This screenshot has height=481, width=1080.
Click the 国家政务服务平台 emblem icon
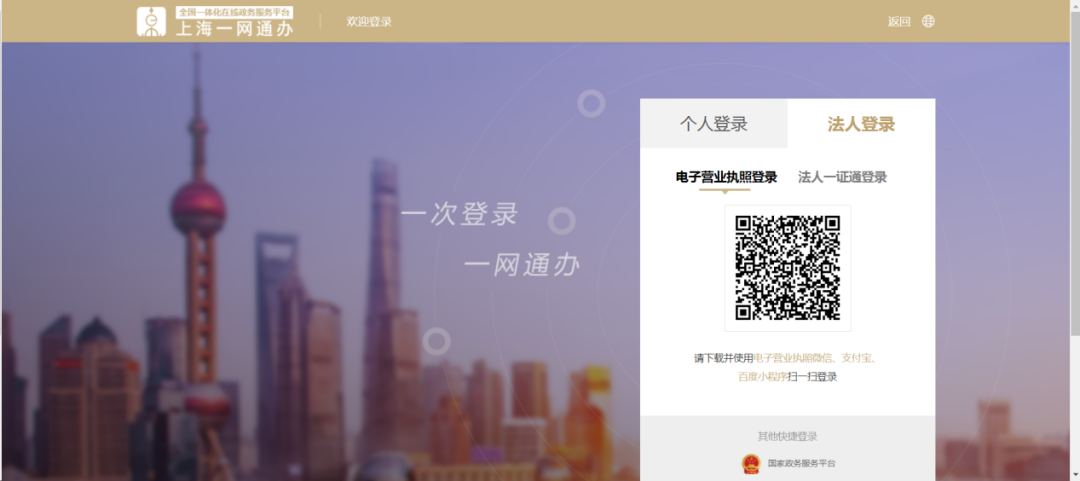pyautogui.click(x=750, y=464)
